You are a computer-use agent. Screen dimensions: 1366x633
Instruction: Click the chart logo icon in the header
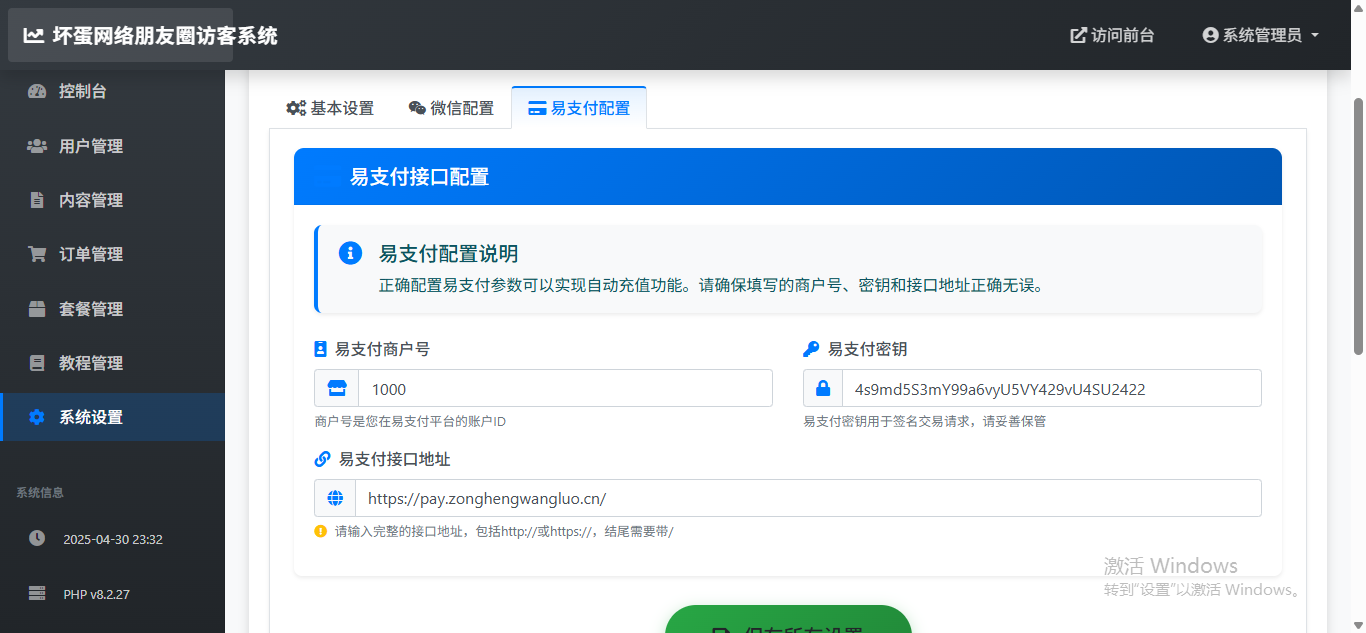(34, 36)
